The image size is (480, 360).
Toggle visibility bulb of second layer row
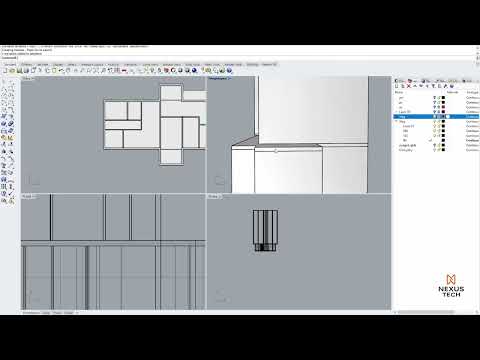click(x=435, y=102)
